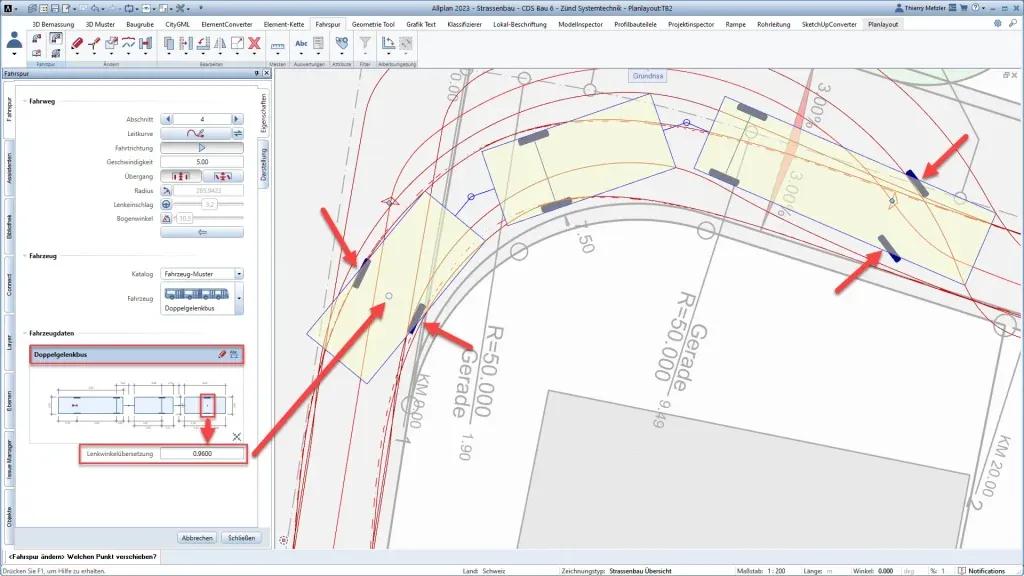Screen dimensions: 1024x576
Task: Select the second Übergang transition option
Action: point(223,176)
